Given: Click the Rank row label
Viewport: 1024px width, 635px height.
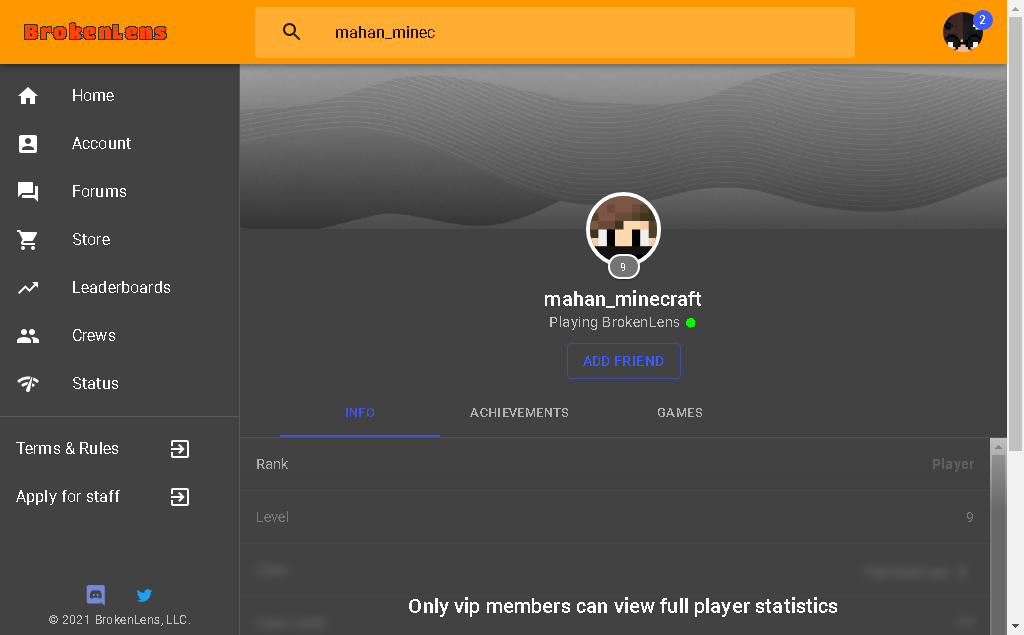Looking at the screenshot, I should (272, 464).
